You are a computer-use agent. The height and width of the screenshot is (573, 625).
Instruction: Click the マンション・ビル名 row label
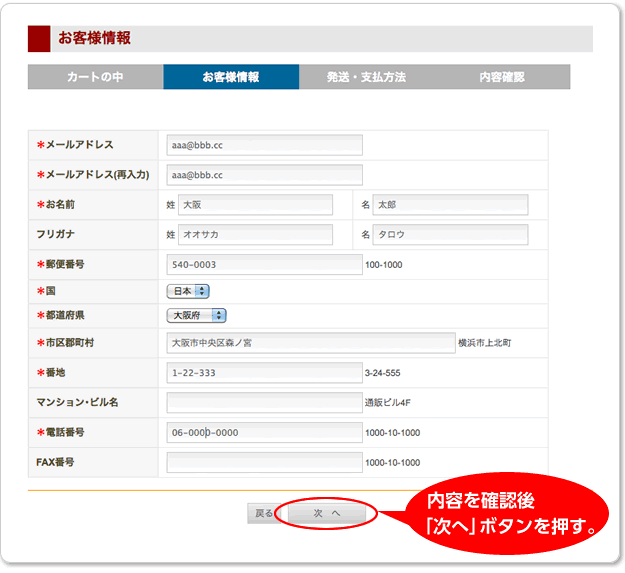pos(77,402)
